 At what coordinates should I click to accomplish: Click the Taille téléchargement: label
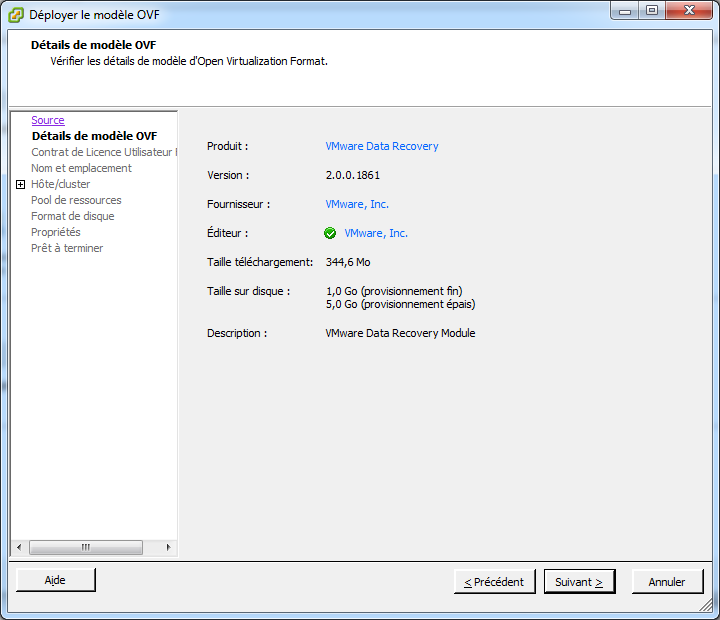(x=260, y=262)
